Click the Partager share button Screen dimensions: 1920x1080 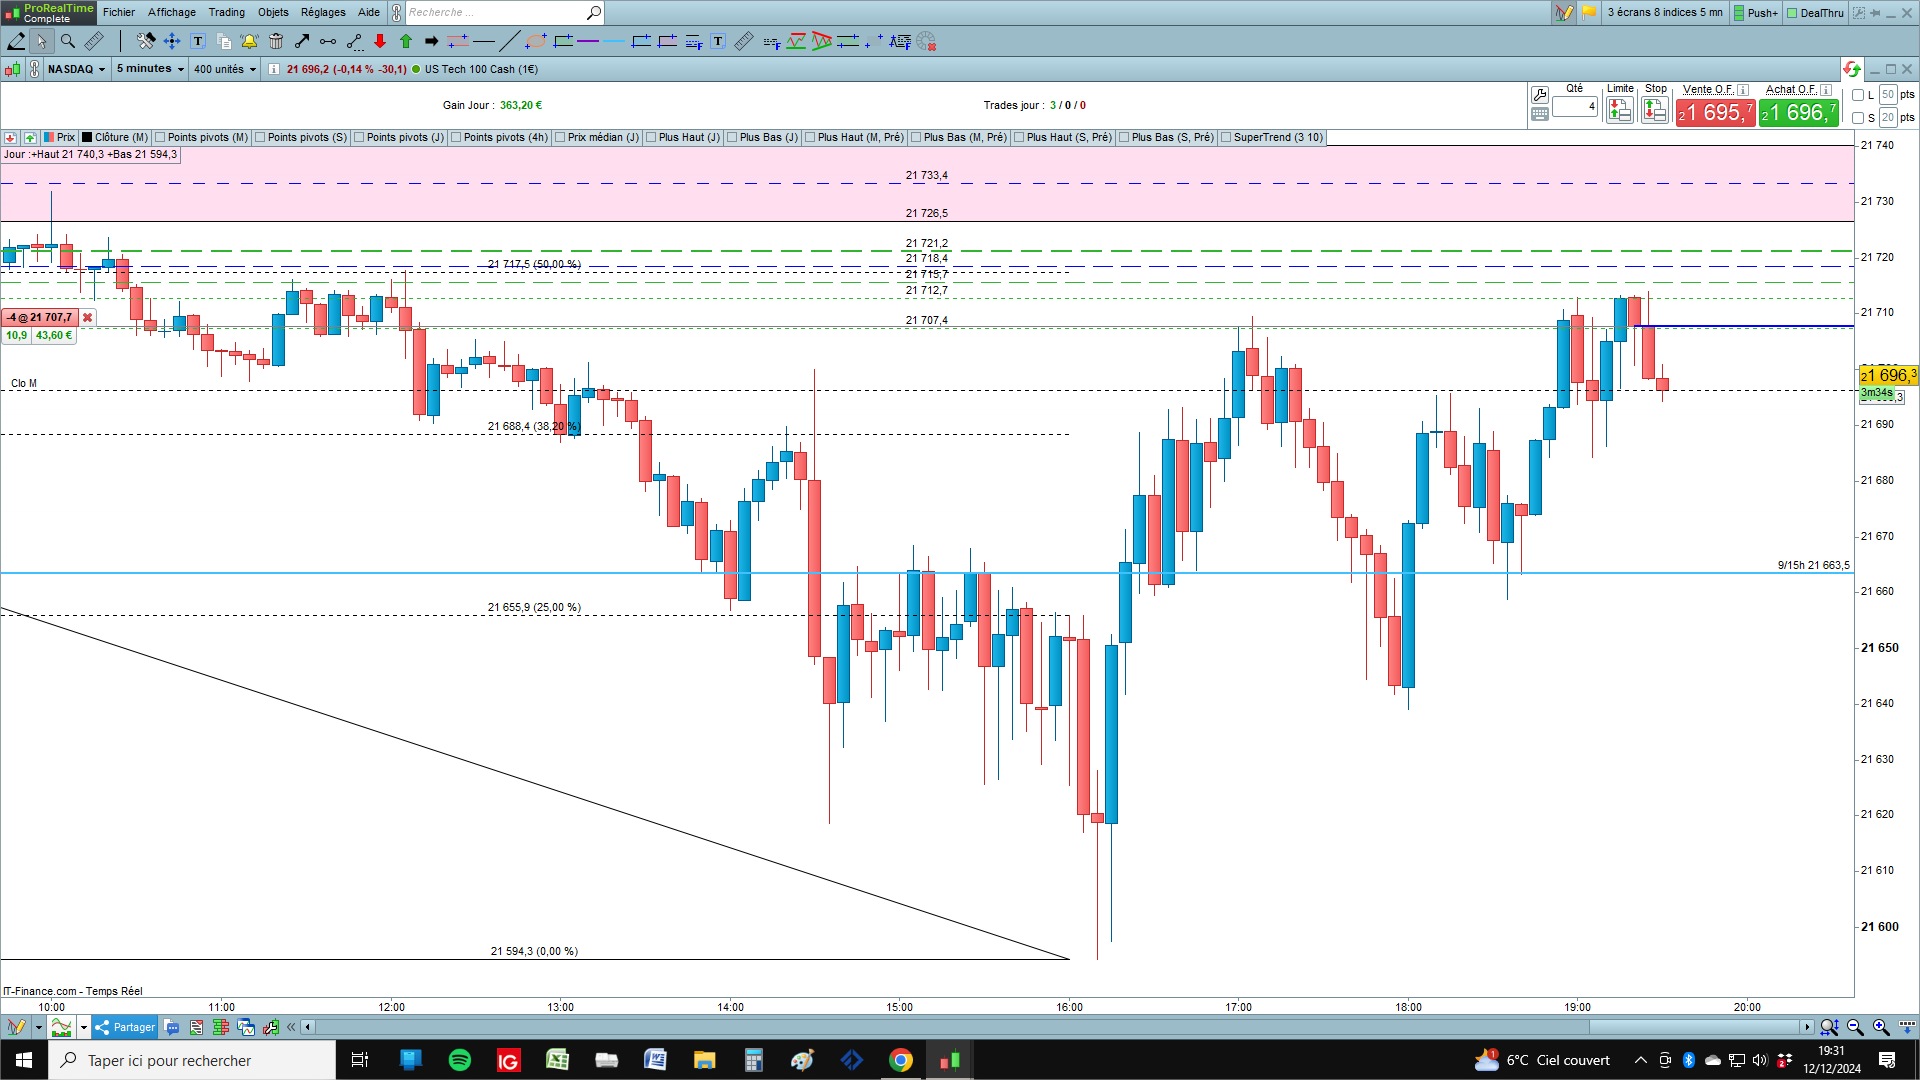[x=125, y=1027]
